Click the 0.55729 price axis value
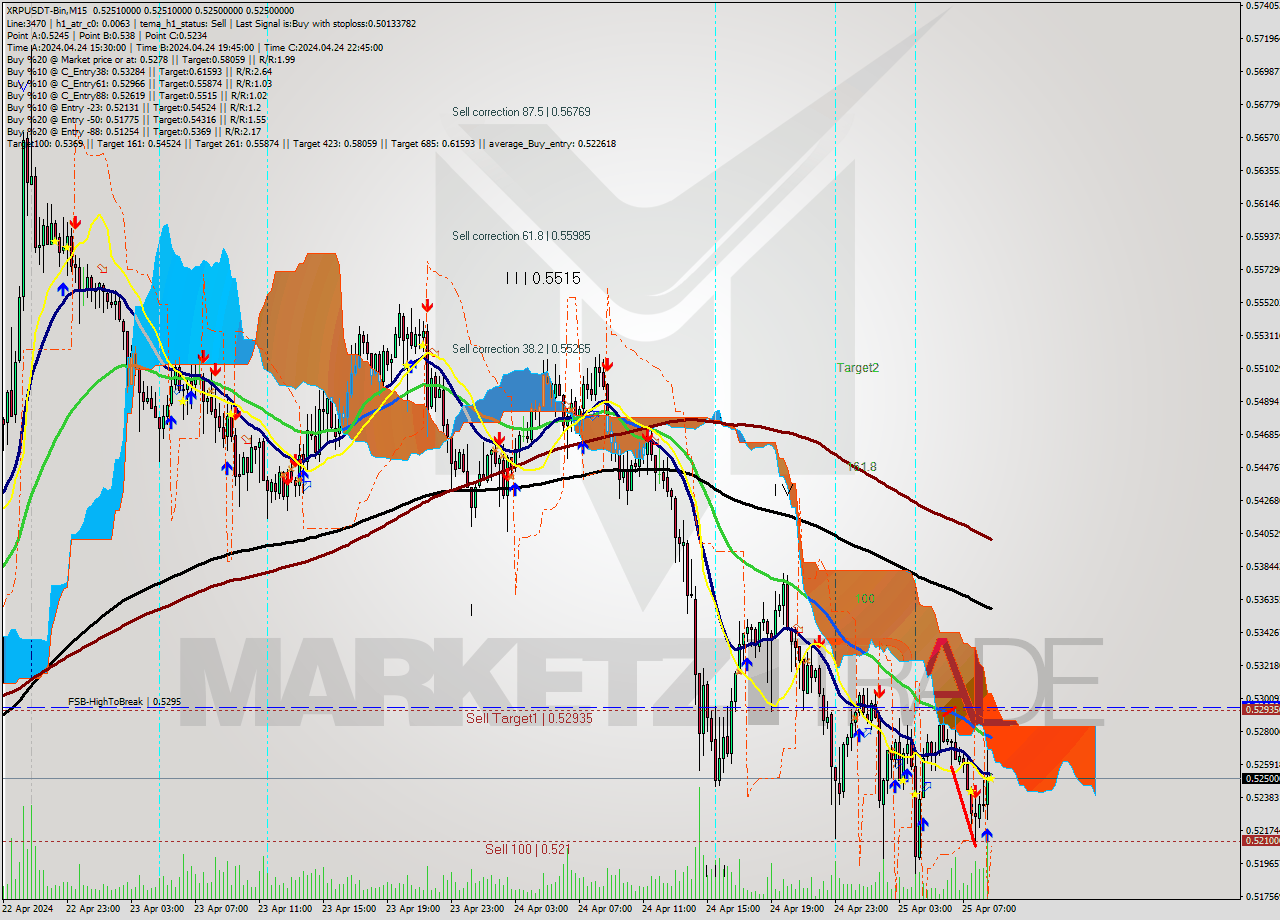 [1261, 270]
